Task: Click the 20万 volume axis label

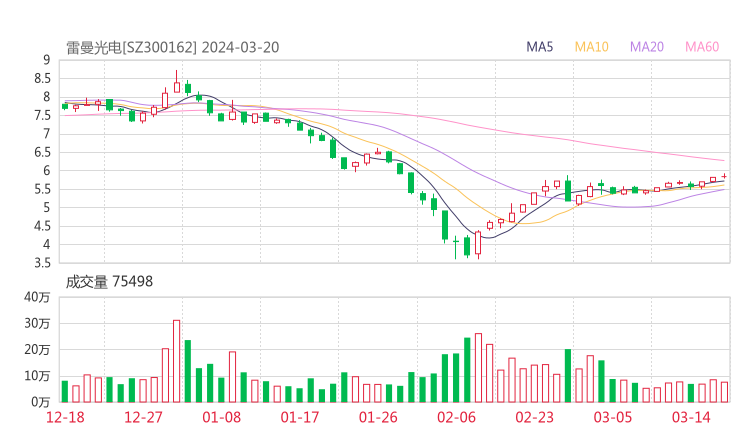Action: pyautogui.click(x=37, y=350)
